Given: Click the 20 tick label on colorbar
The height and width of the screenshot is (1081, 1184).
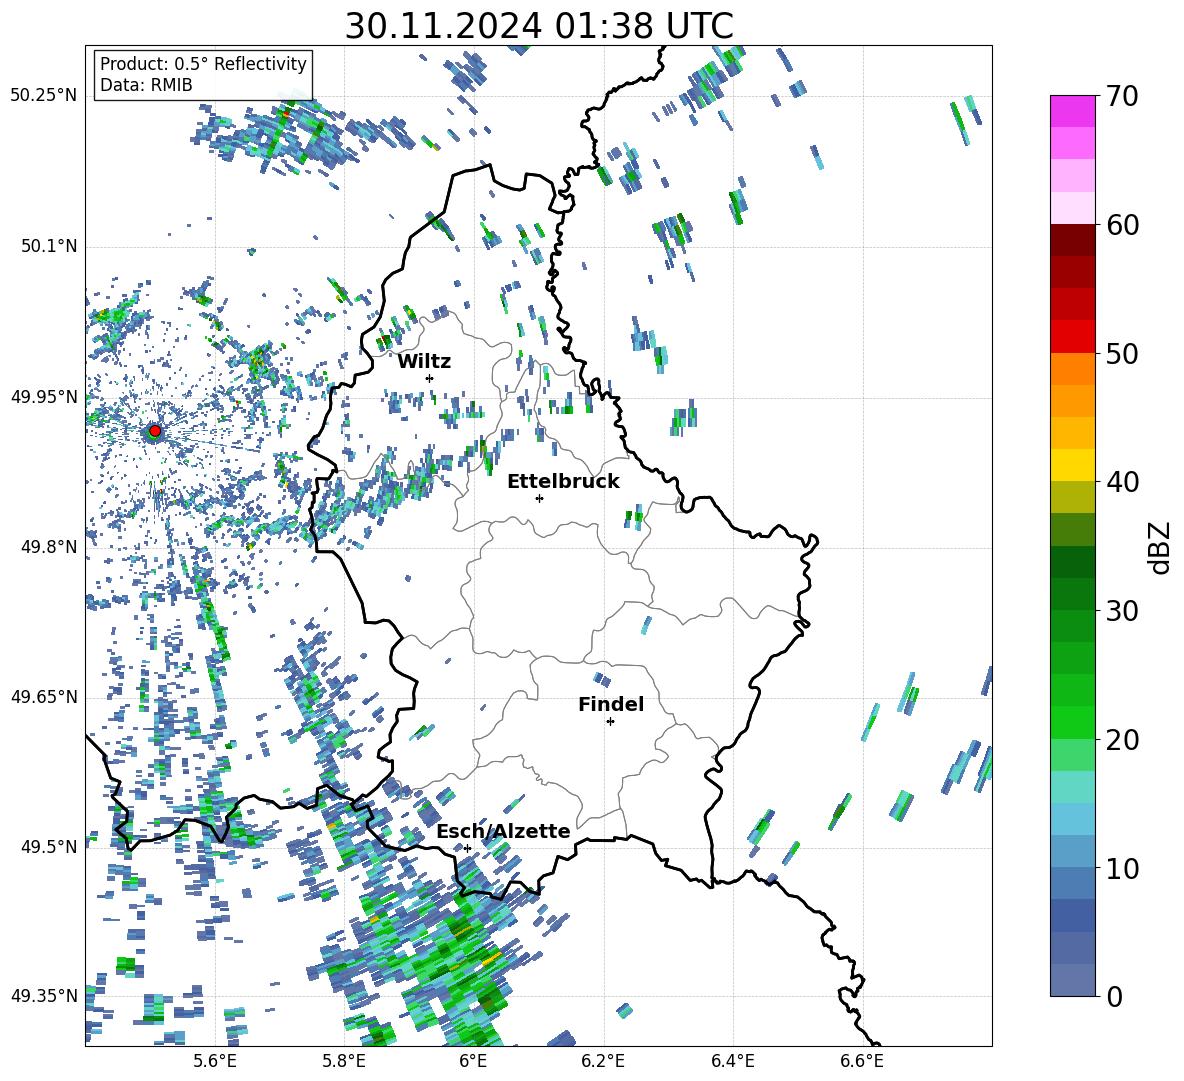Looking at the screenshot, I should pyautogui.click(x=1121, y=739).
